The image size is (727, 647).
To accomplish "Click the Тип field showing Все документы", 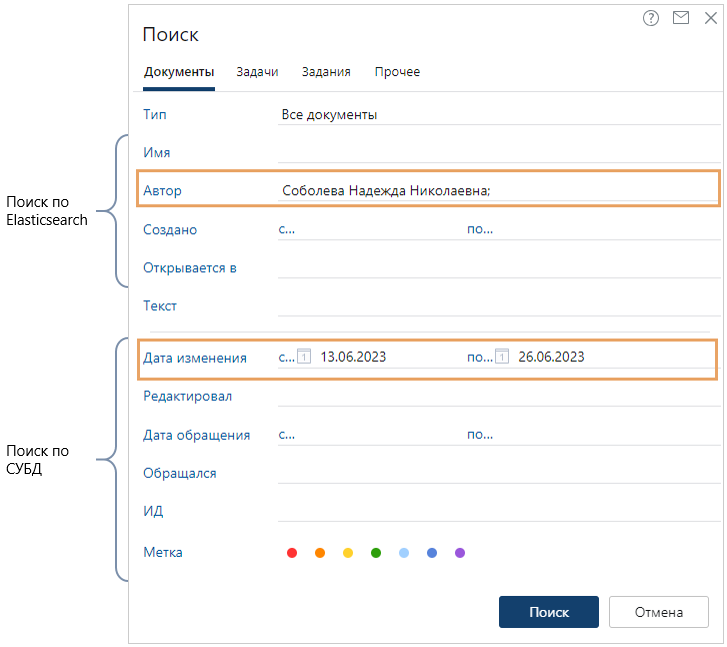I will [495, 115].
